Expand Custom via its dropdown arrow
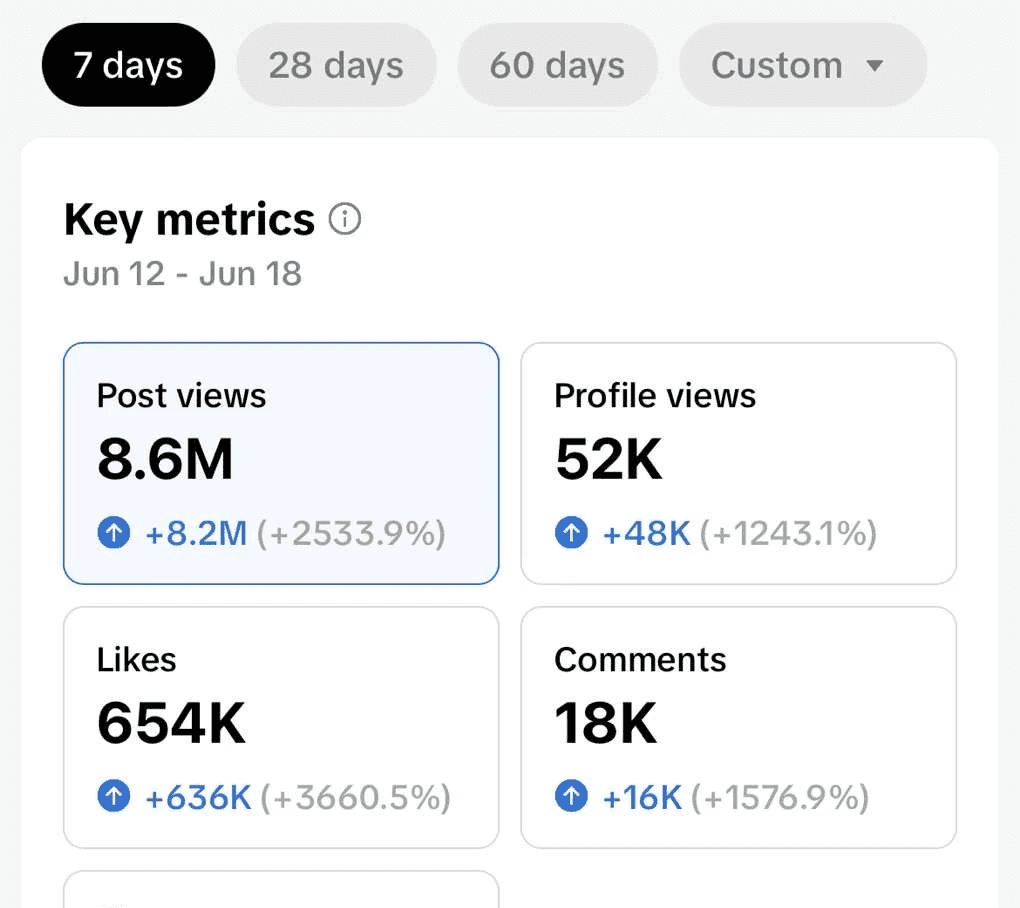 point(875,66)
